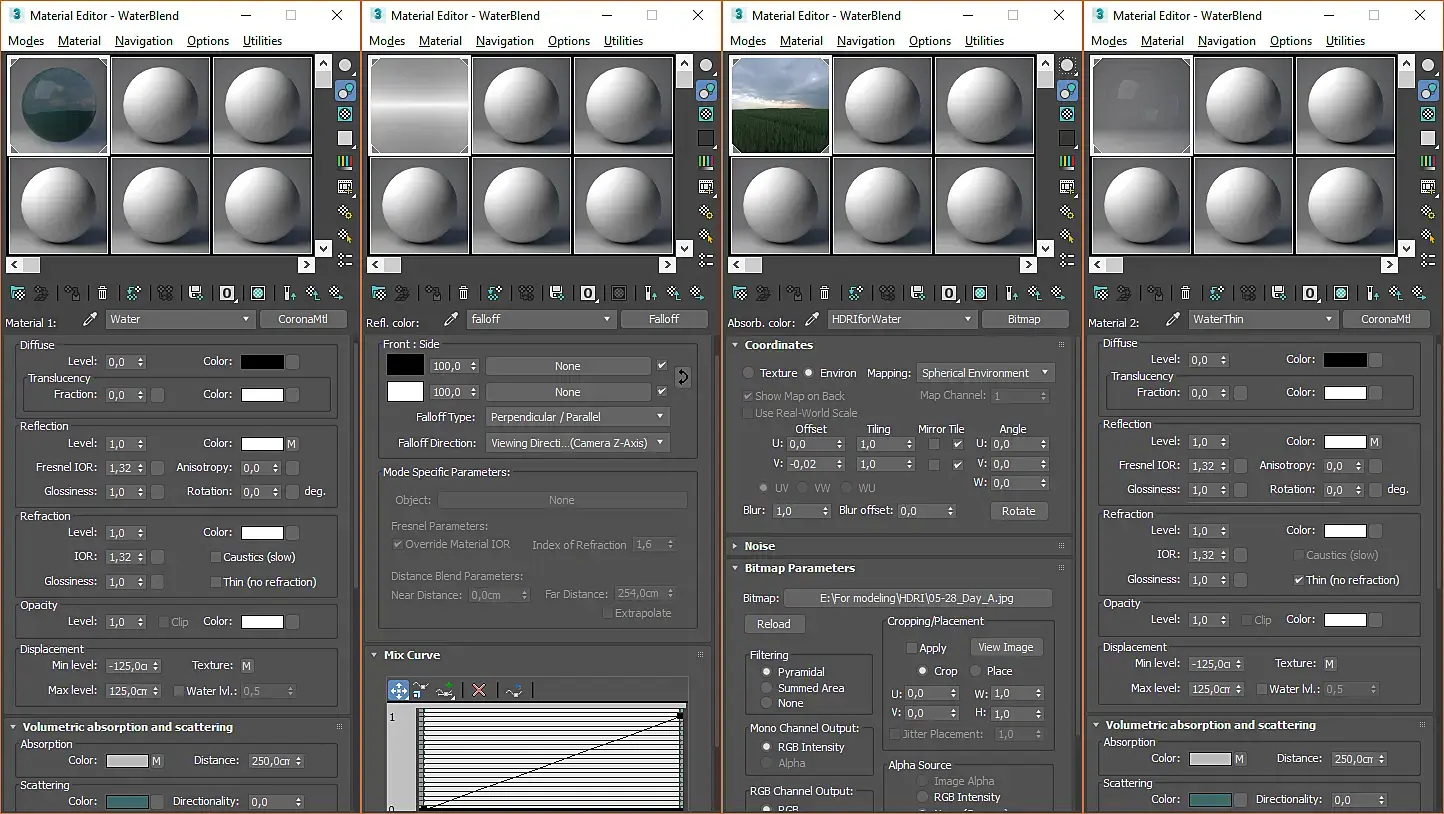Screen dimensions: 1444x814
Task: Uncheck Thin (no refraction) in WaterThin window
Action: [1298, 580]
